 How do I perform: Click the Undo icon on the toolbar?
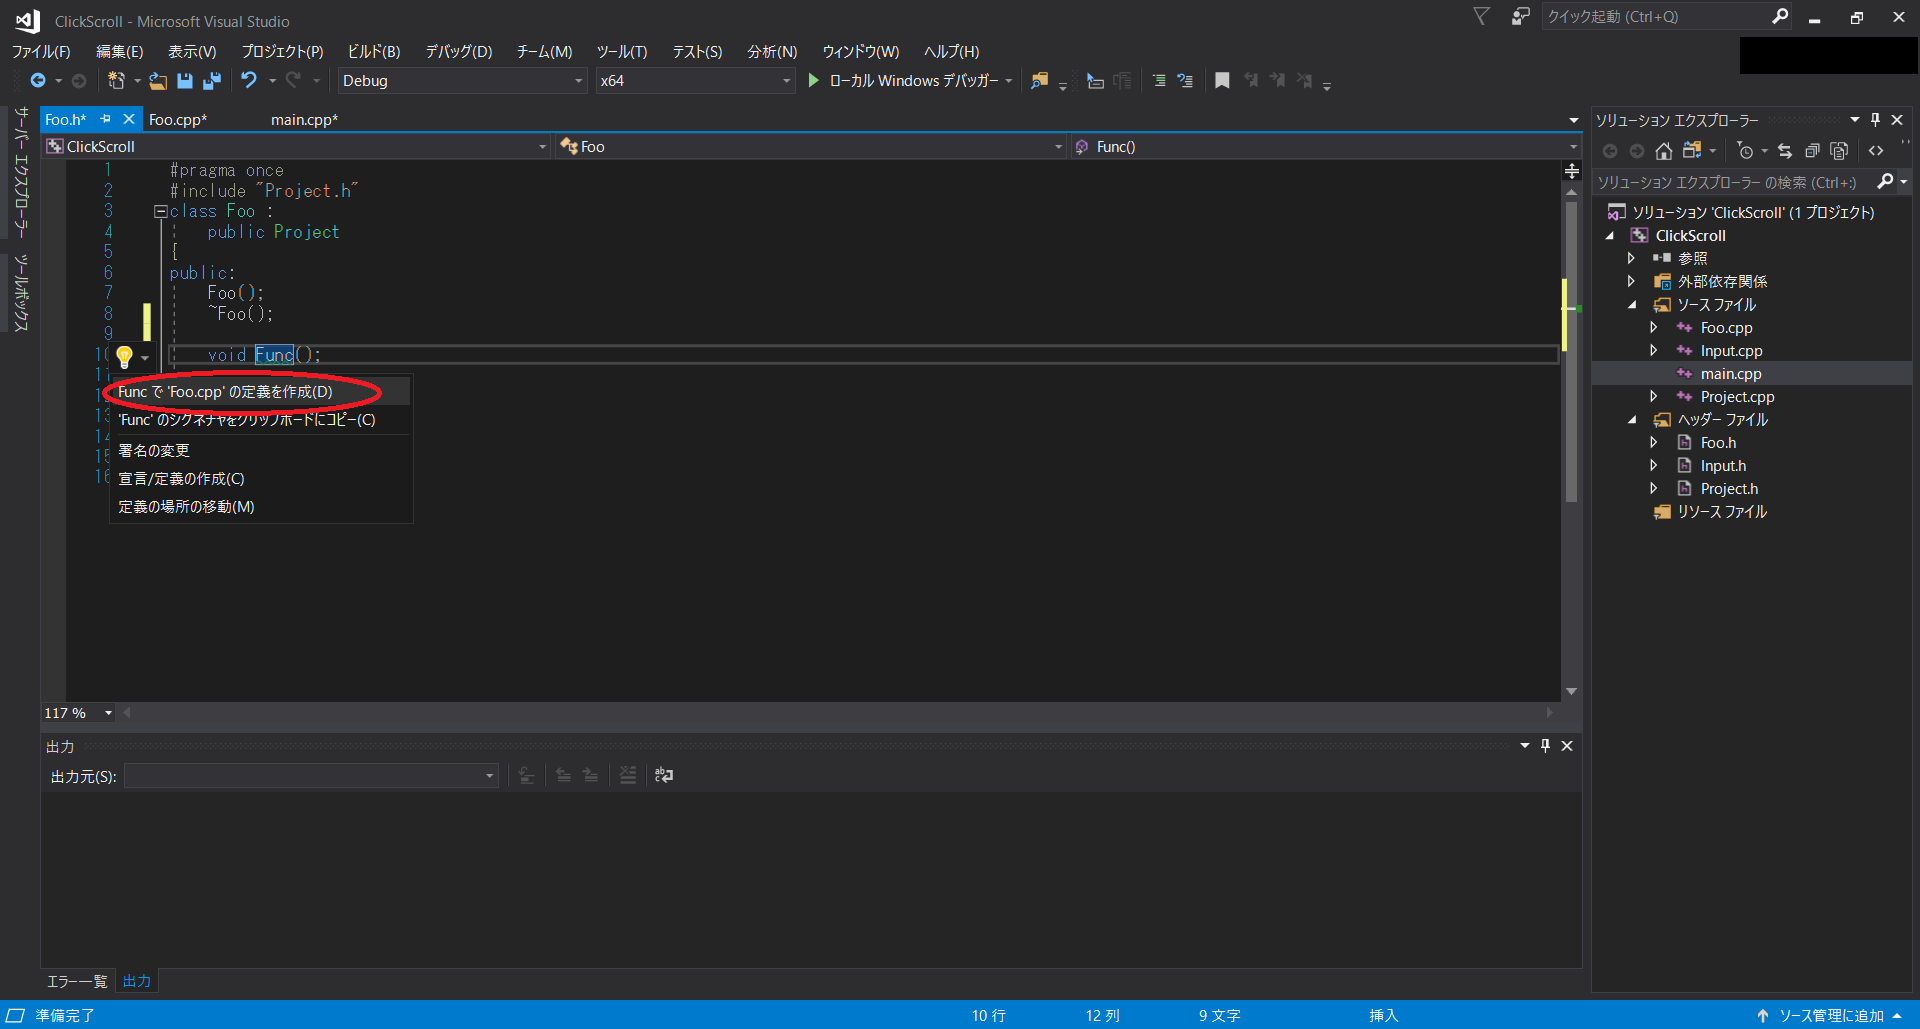pyautogui.click(x=248, y=81)
